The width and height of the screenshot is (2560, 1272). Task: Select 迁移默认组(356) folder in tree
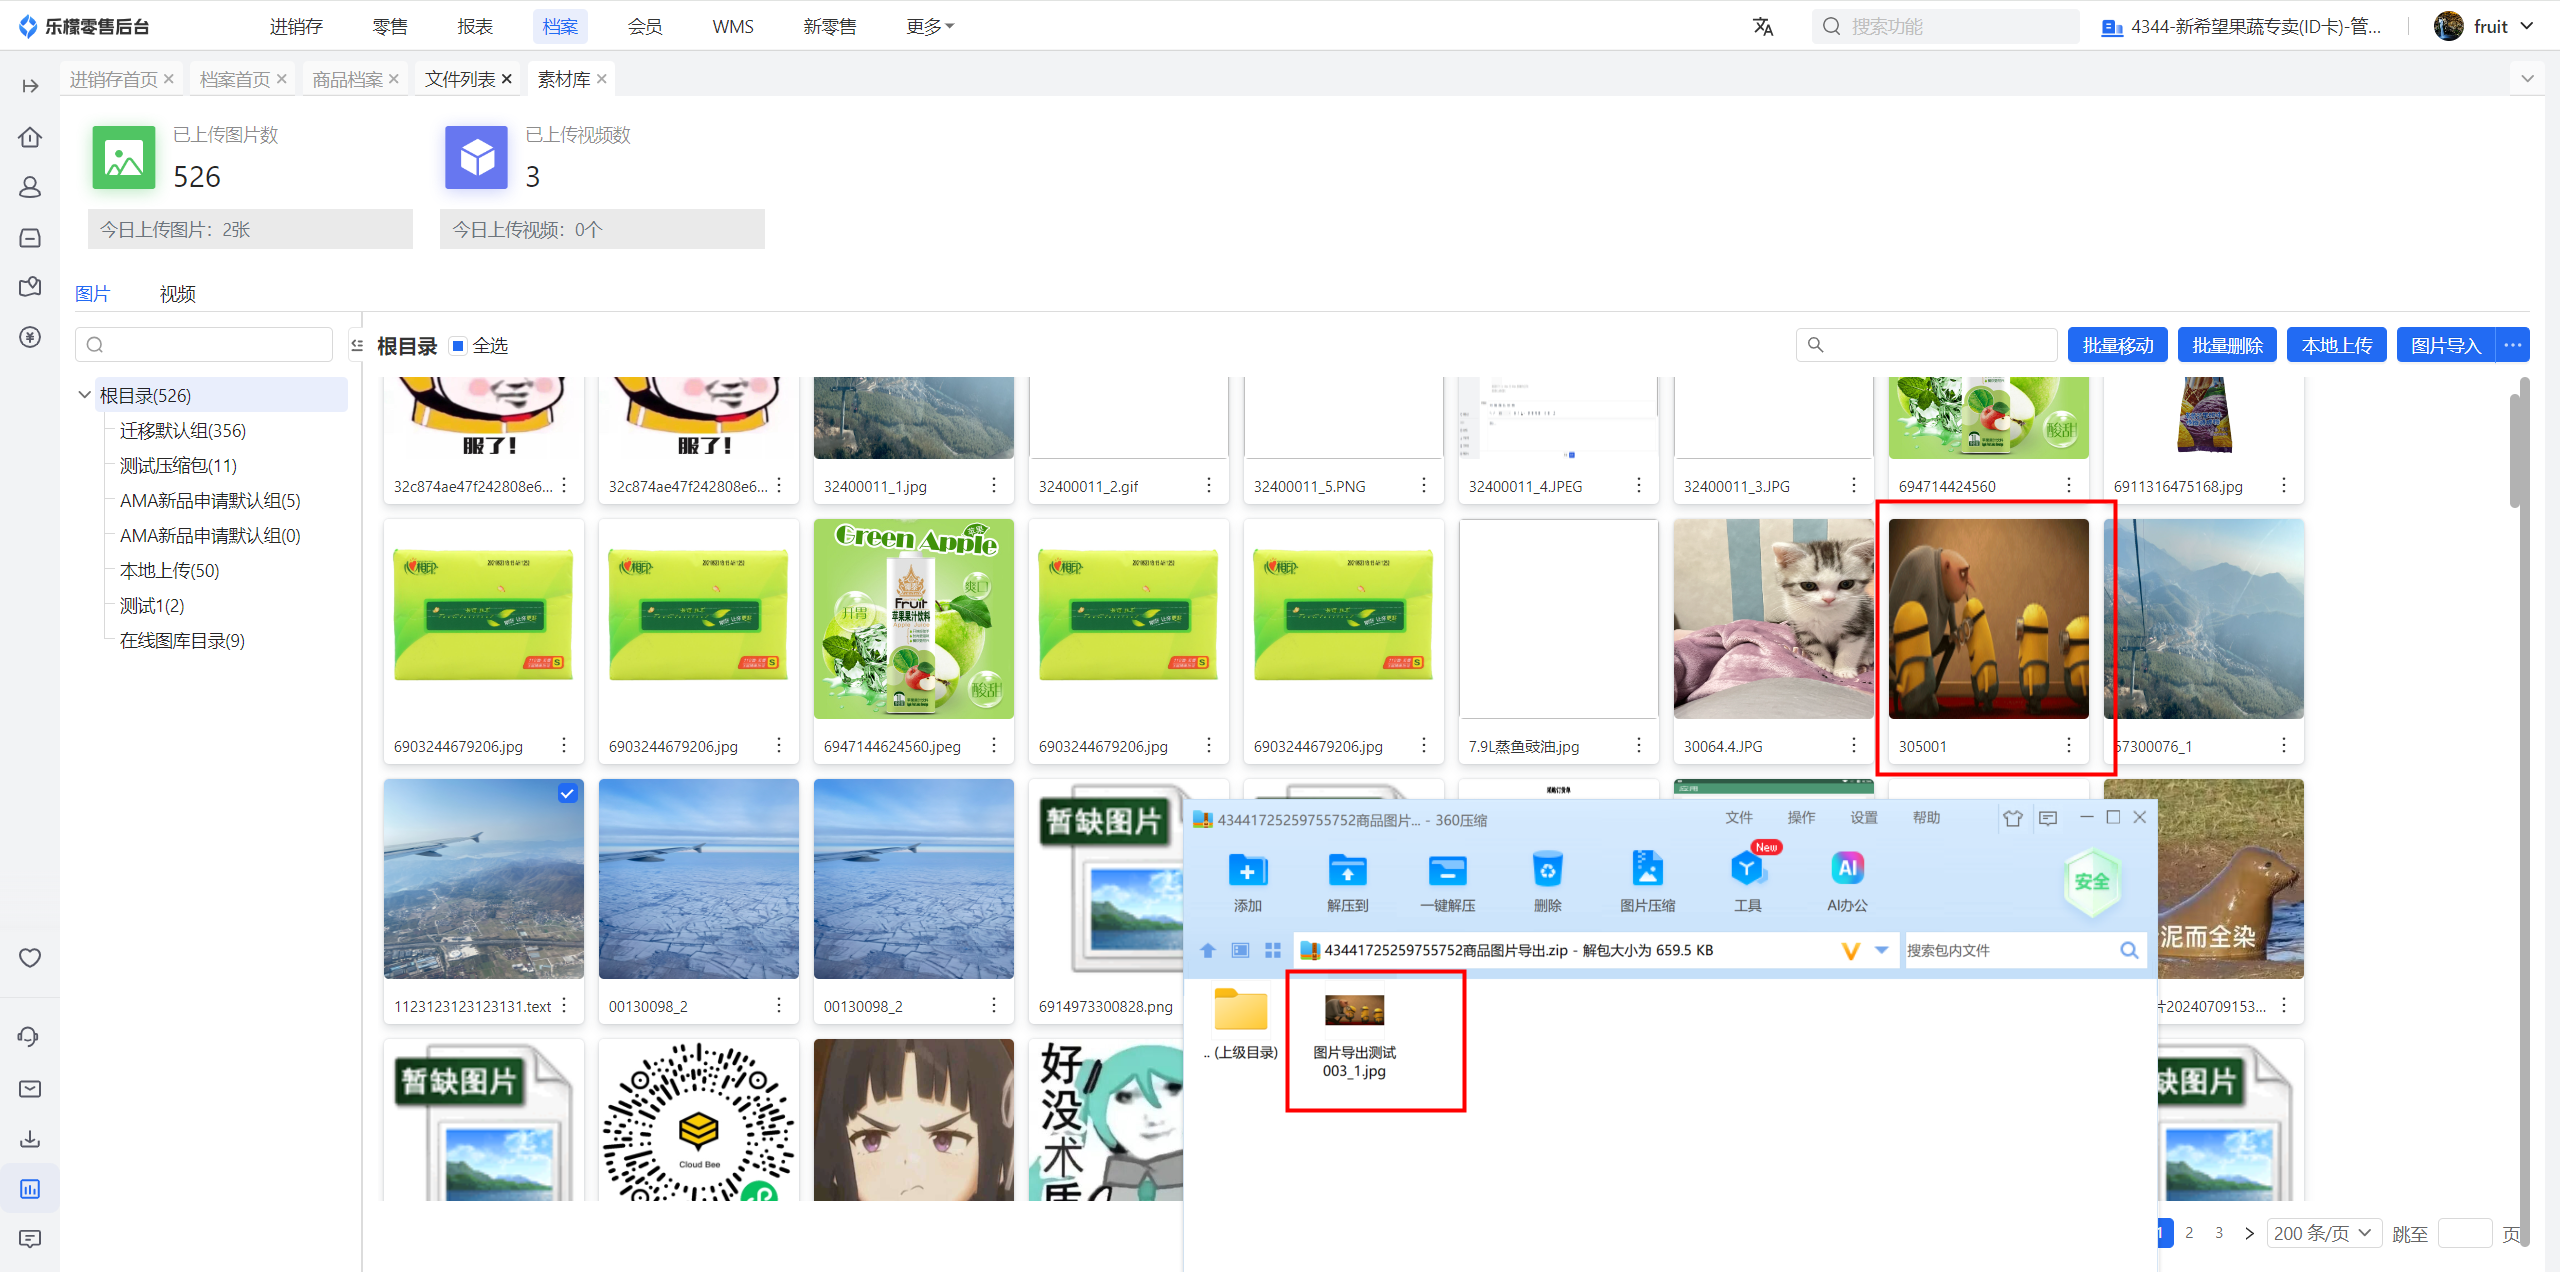coord(183,430)
